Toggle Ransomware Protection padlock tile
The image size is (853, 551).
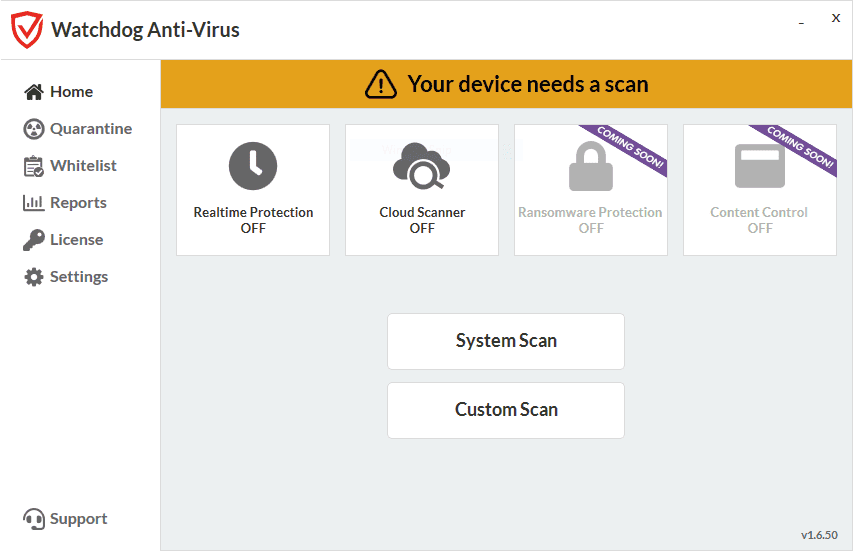(x=591, y=190)
